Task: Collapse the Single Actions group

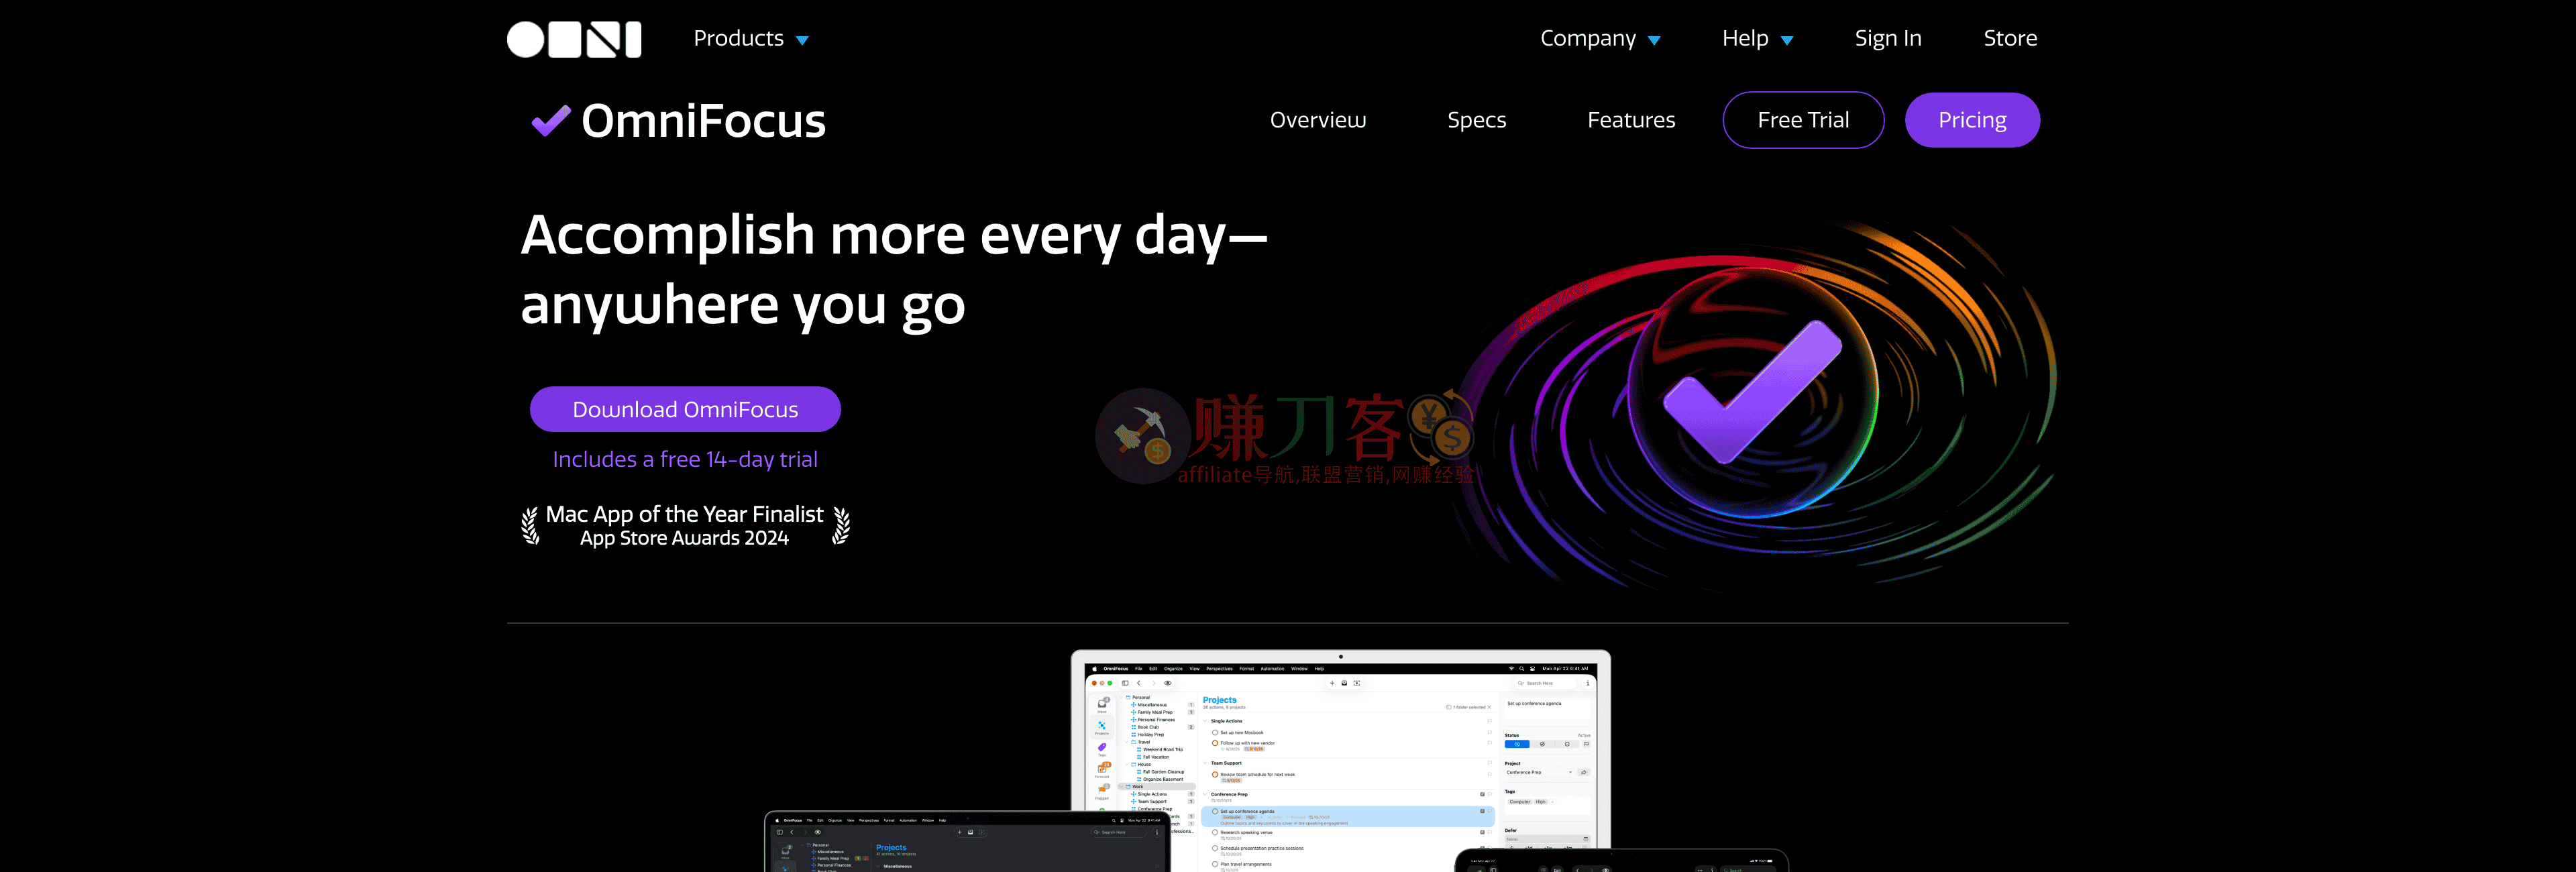Action: 1206,721
